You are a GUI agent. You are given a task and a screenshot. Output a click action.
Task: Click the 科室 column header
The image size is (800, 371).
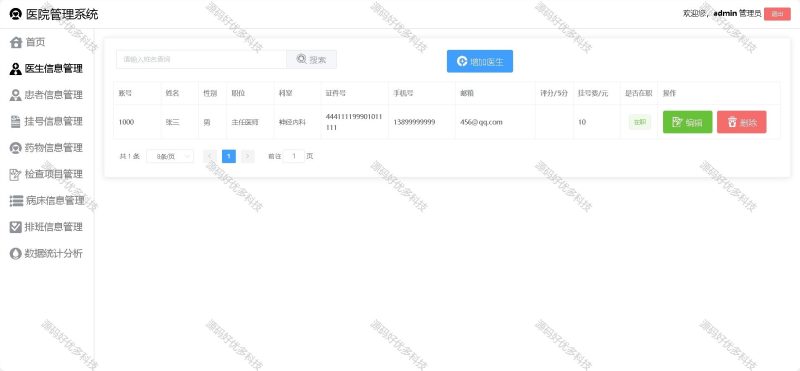pyautogui.click(x=285, y=93)
